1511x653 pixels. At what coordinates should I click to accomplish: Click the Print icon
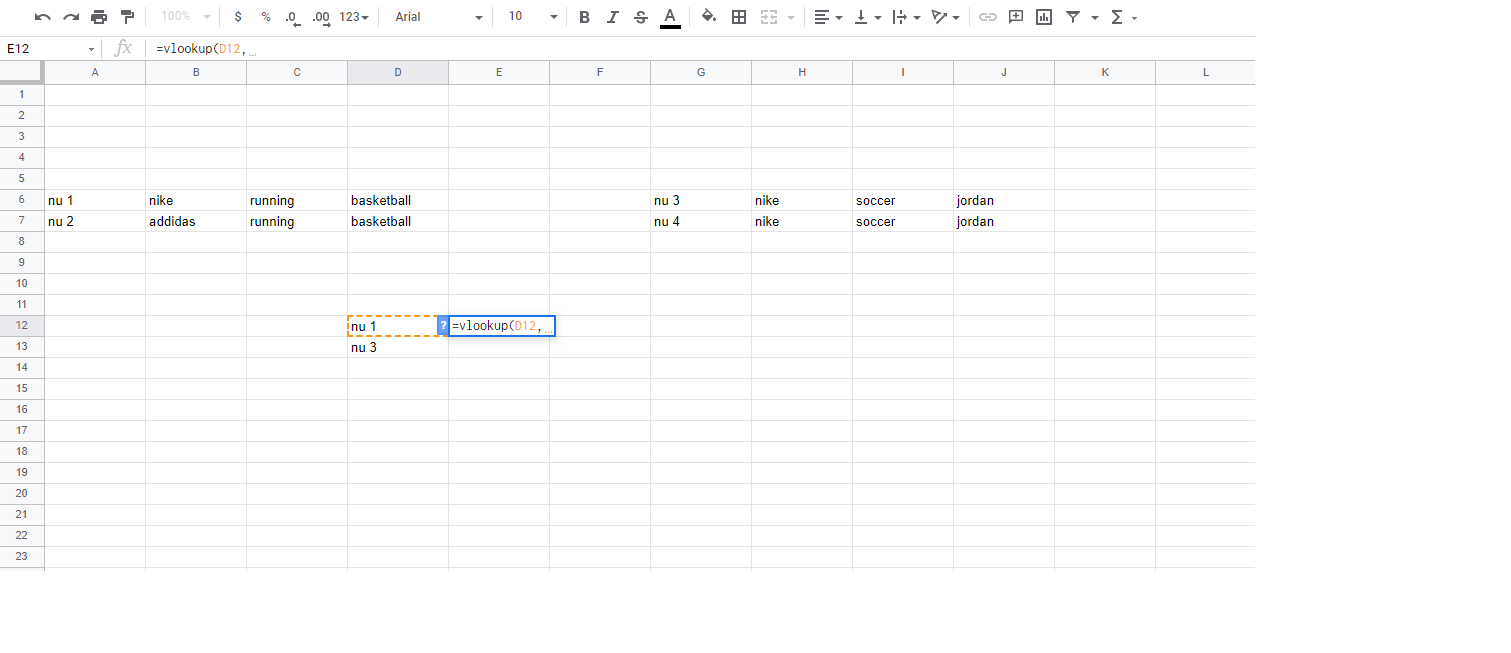pyautogui.click(x=98, y=17)
